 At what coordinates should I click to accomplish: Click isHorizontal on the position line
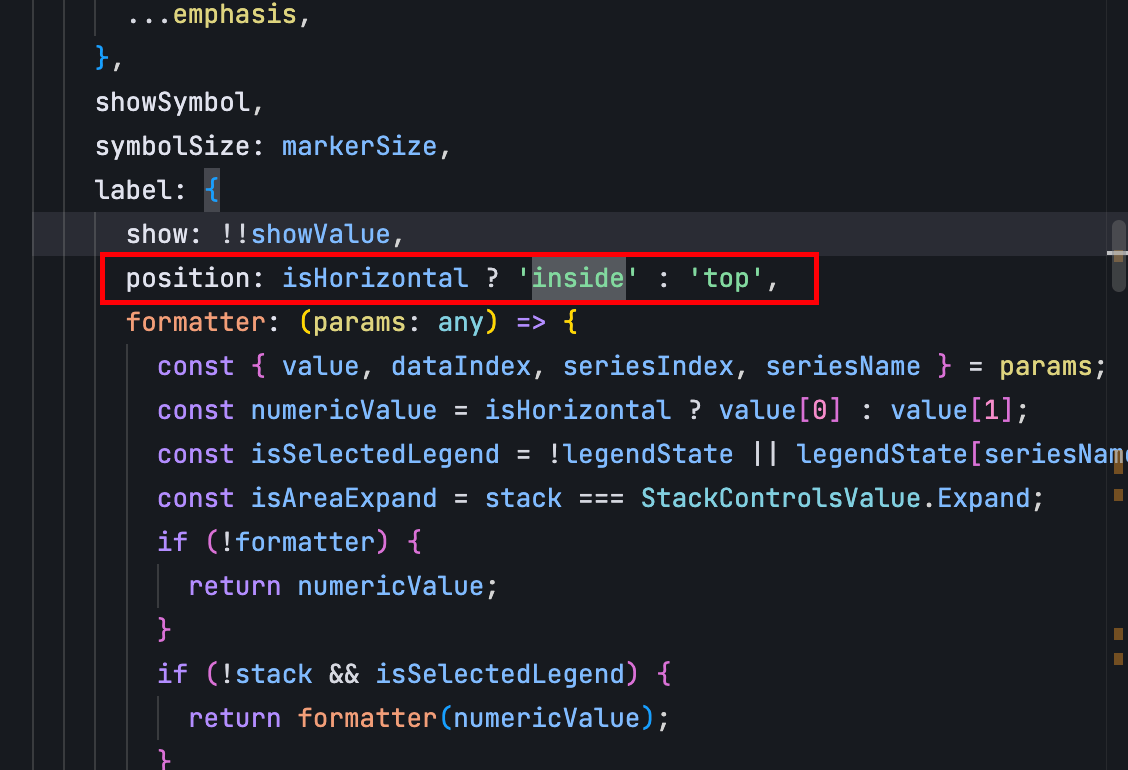click(375, 278)
